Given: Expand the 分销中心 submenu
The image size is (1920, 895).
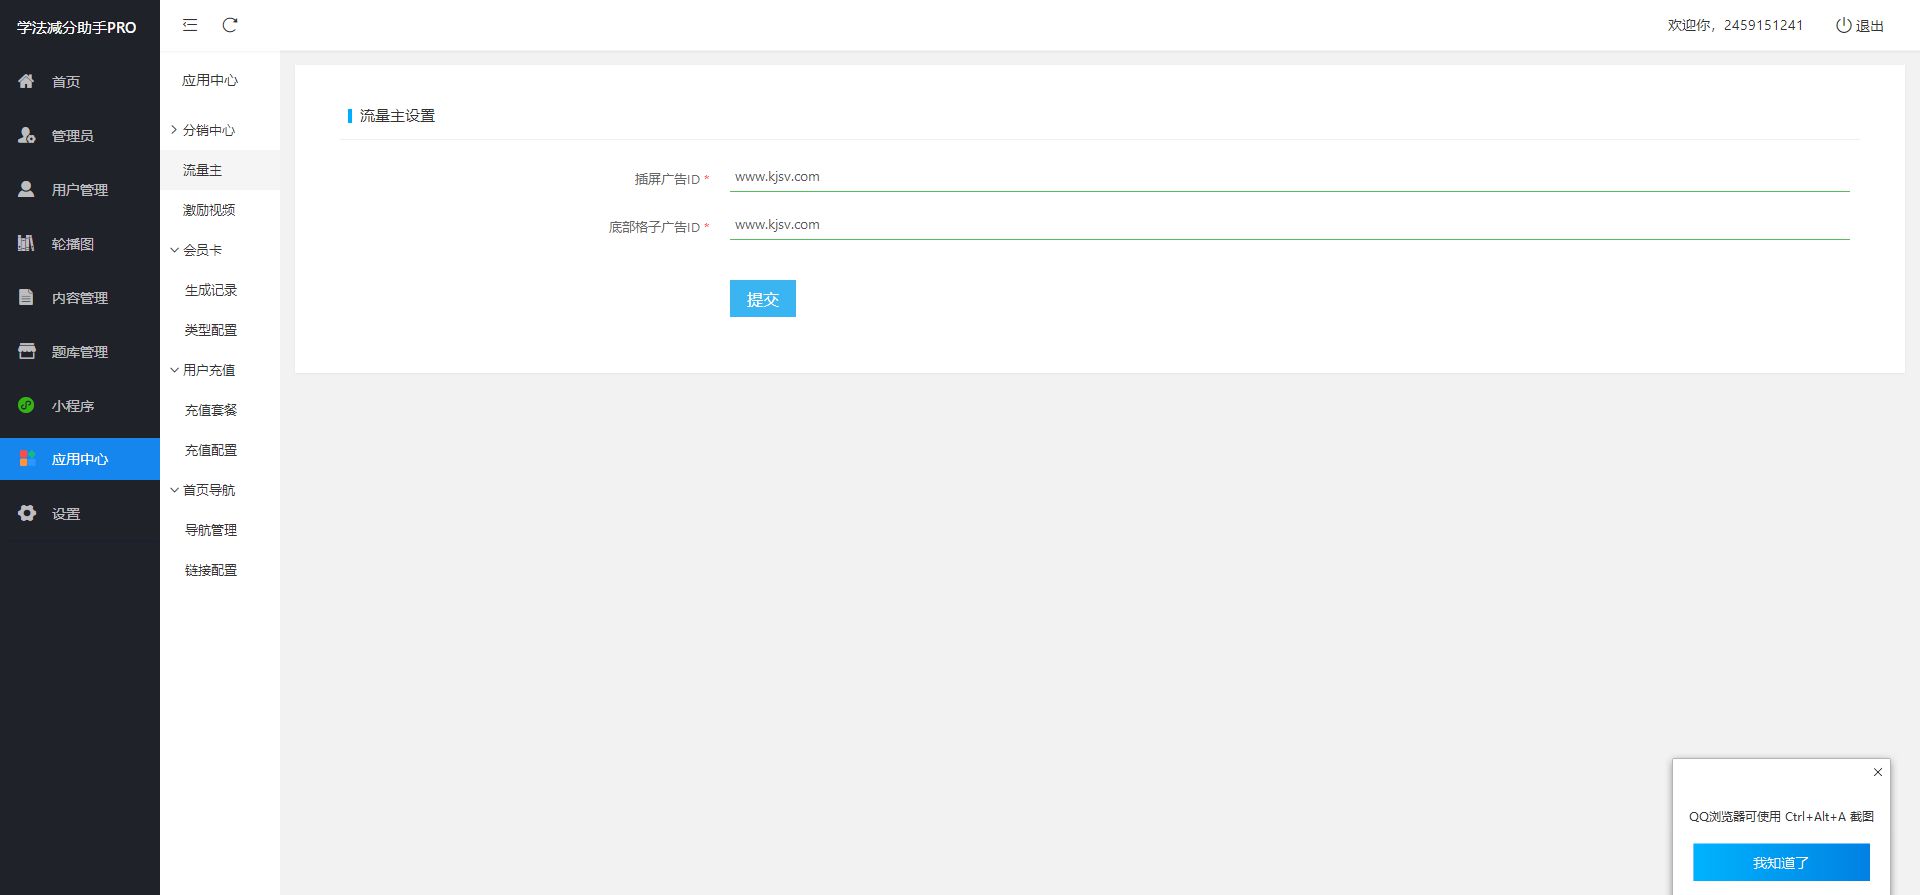Looking at the screenshot, I should point(208,130).
